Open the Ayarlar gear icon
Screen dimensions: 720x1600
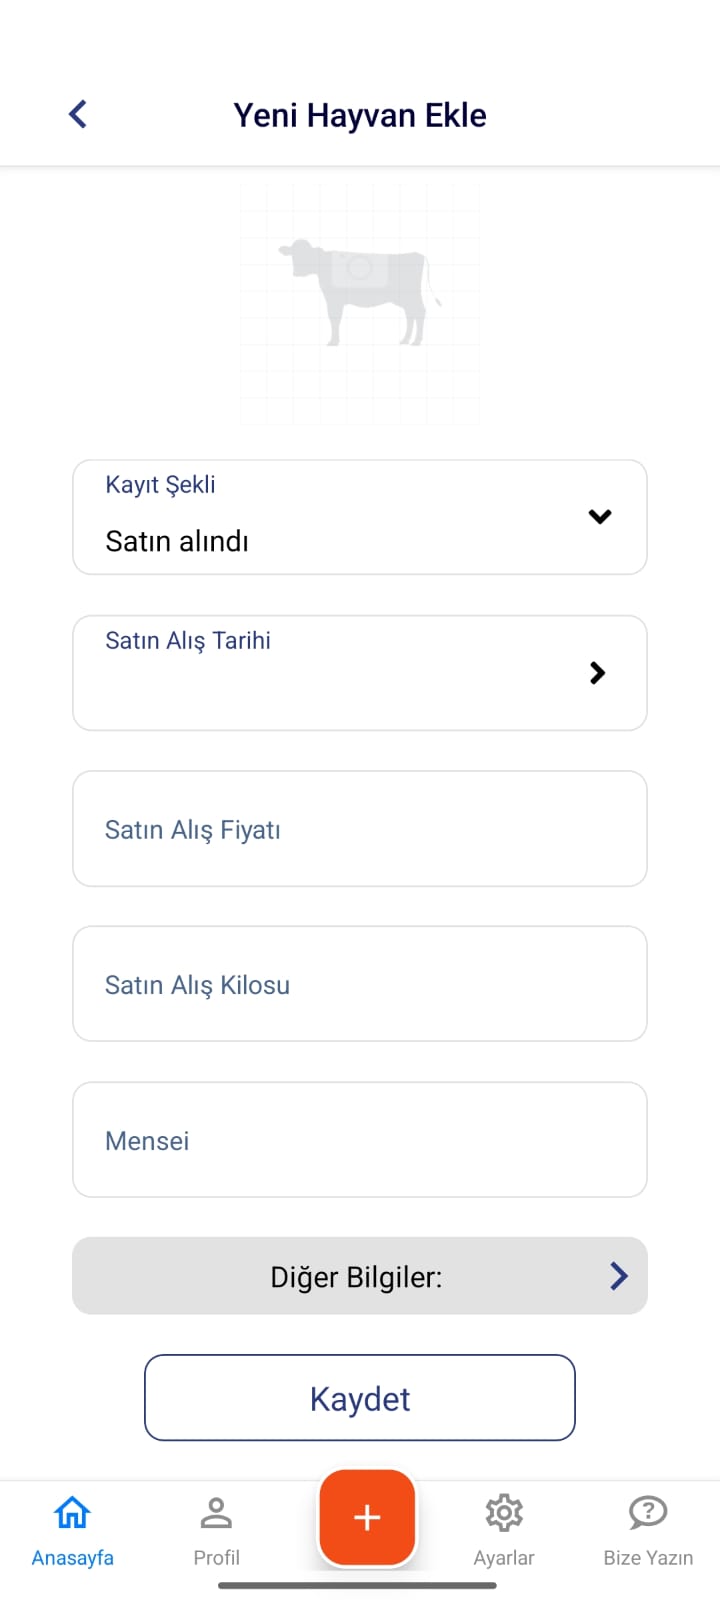point(504,1513)
